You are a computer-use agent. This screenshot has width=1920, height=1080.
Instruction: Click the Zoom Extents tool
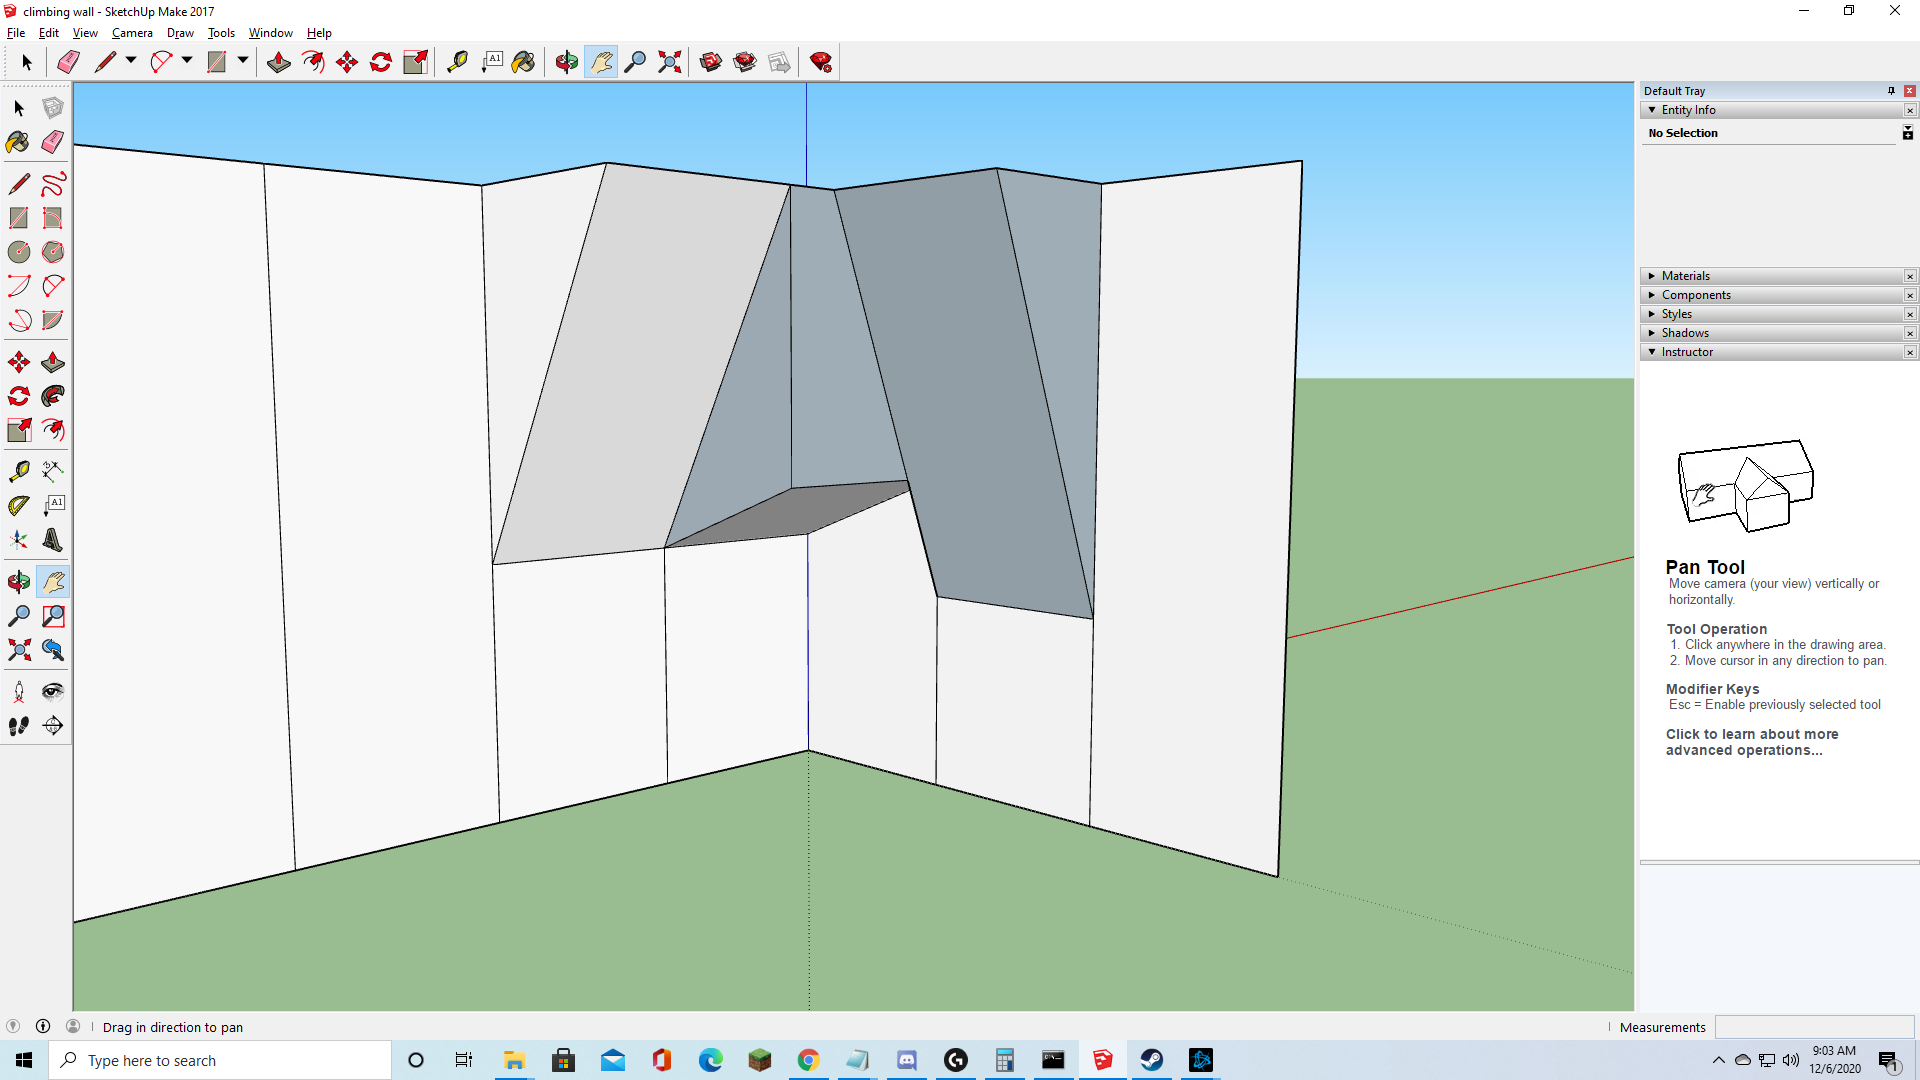point(18,652)
